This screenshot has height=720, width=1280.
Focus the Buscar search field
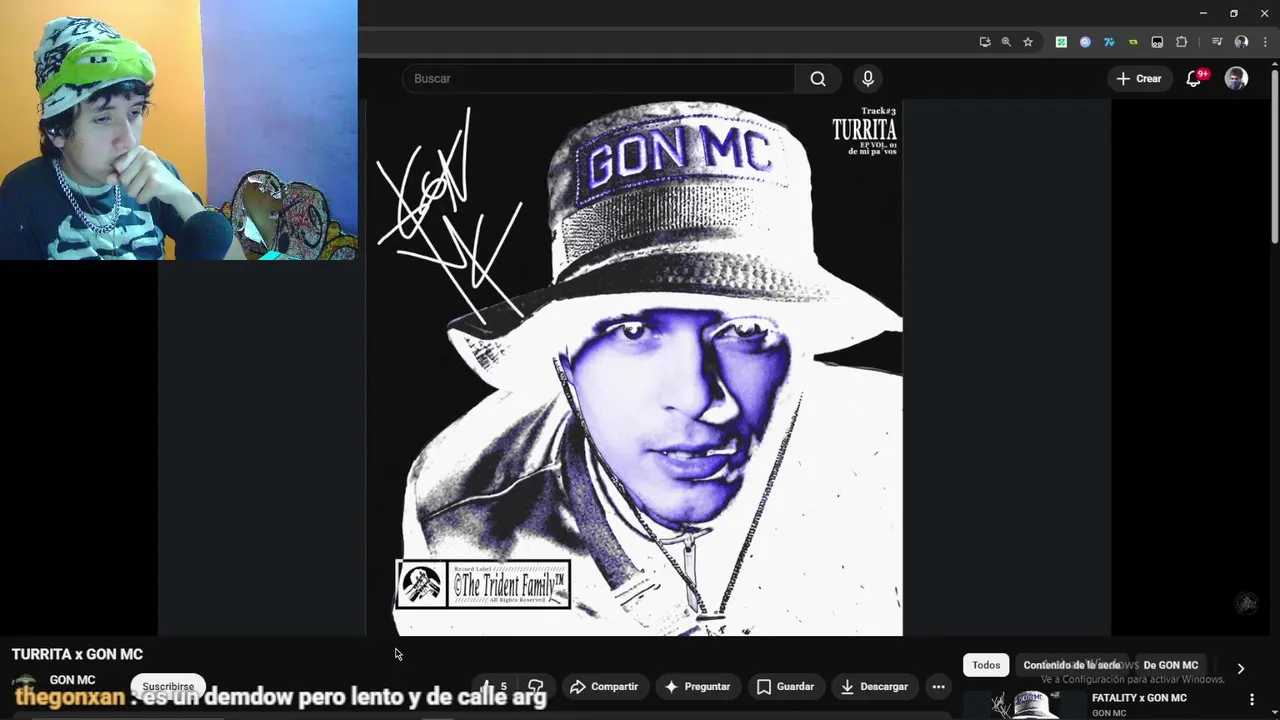[598, 79]
